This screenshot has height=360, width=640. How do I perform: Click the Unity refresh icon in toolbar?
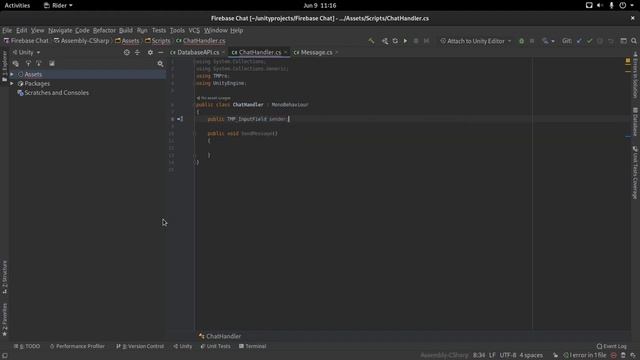pyautogui.click(x=395, y=41)
